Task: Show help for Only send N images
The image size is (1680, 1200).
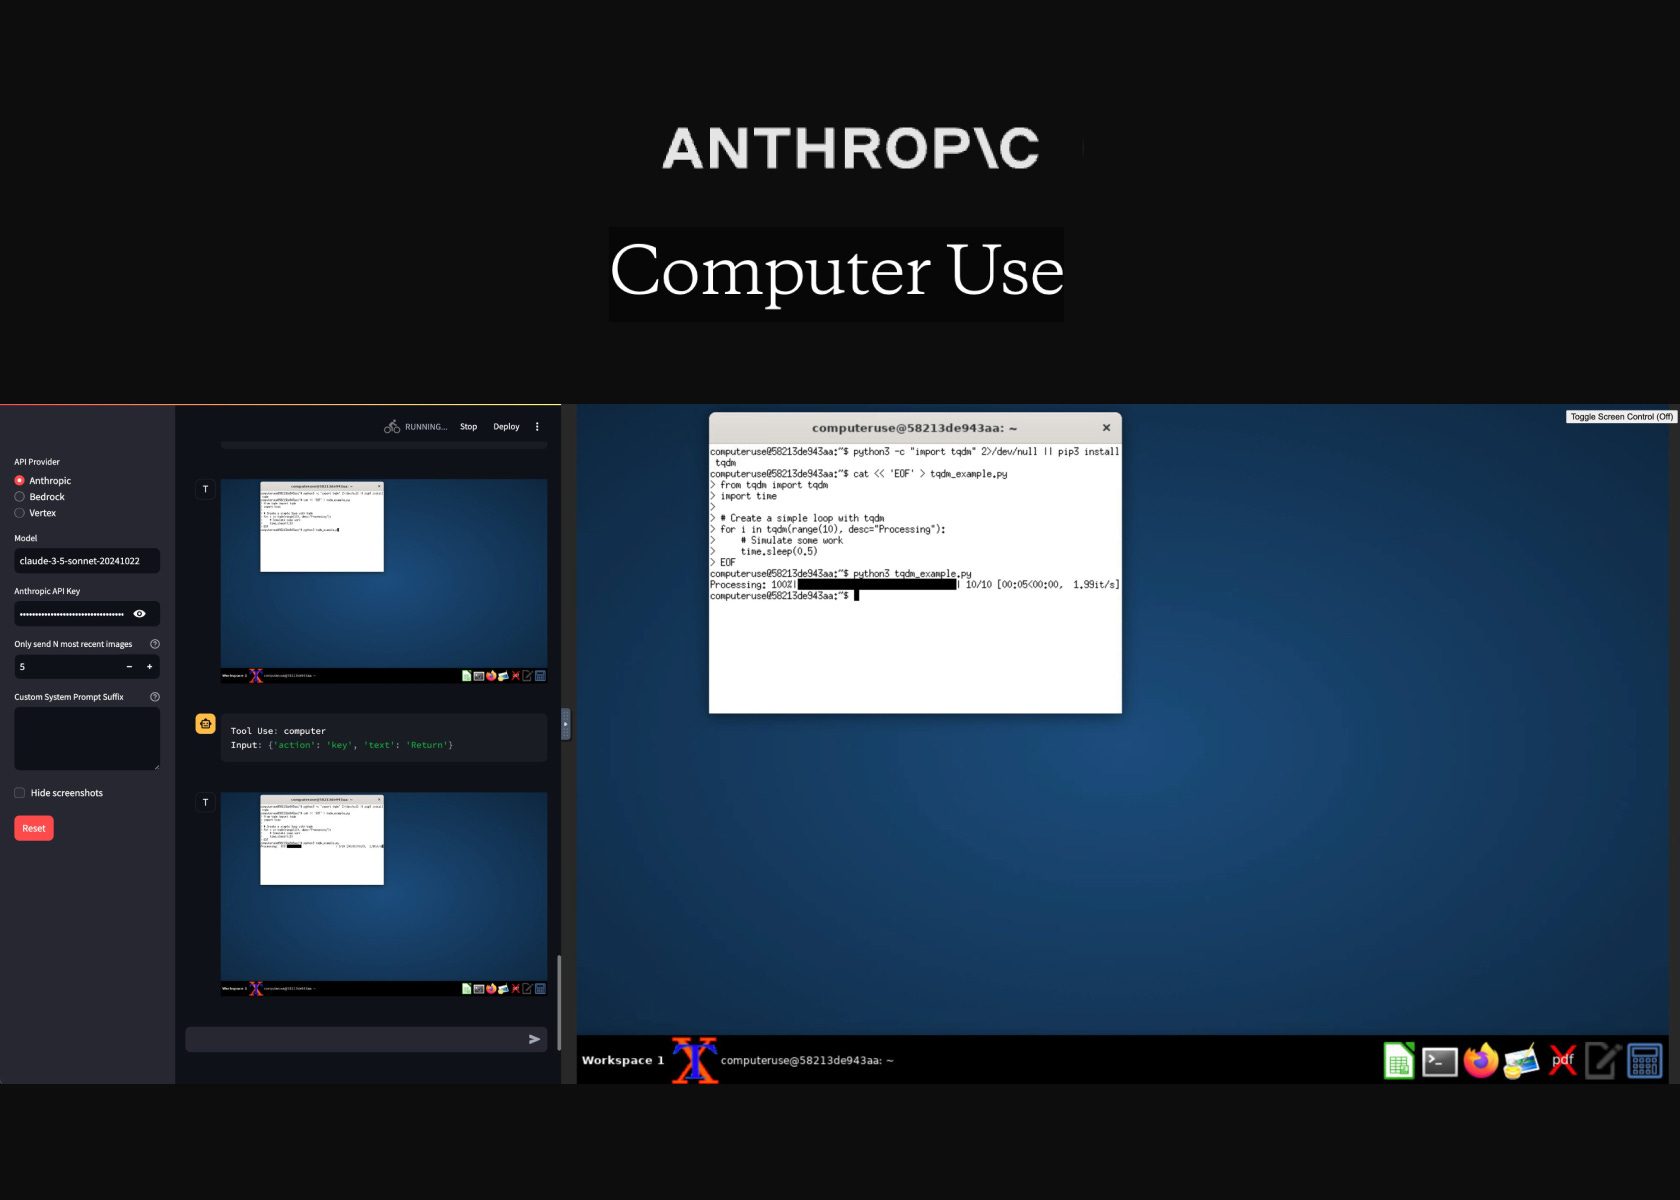Action: 155,644
